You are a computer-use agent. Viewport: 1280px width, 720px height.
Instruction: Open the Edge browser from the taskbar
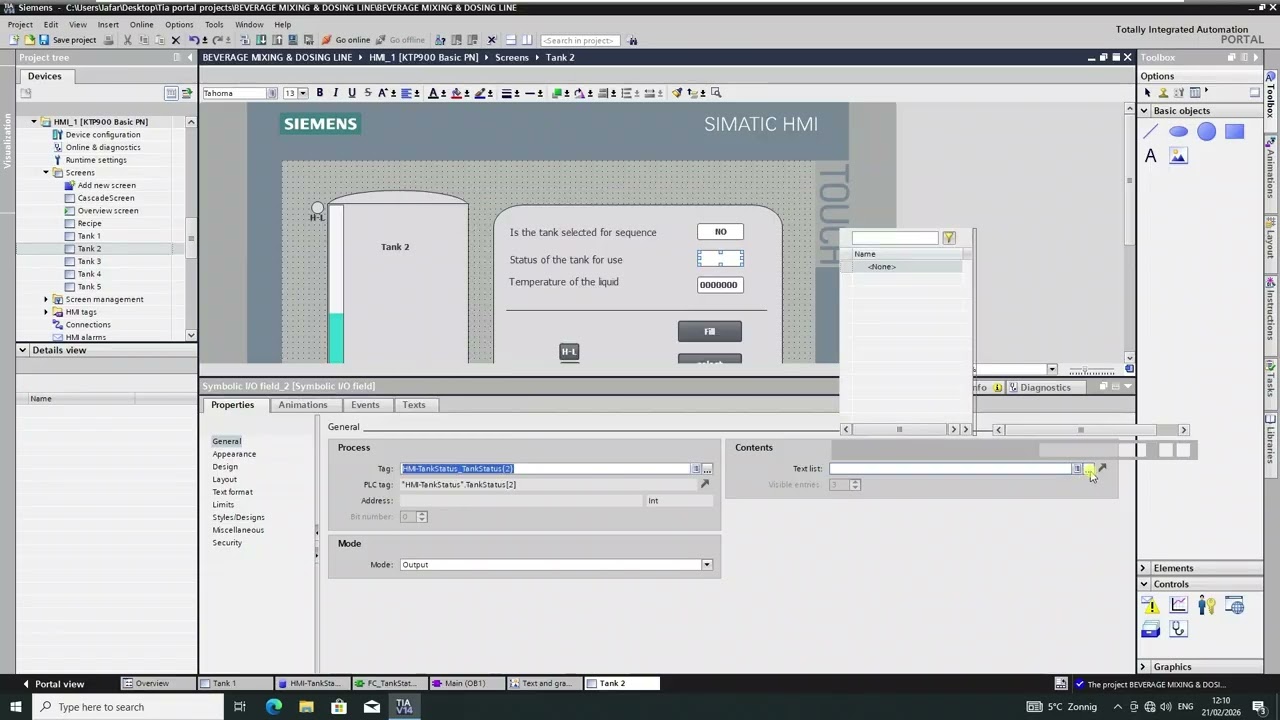[x=273, y=707]
